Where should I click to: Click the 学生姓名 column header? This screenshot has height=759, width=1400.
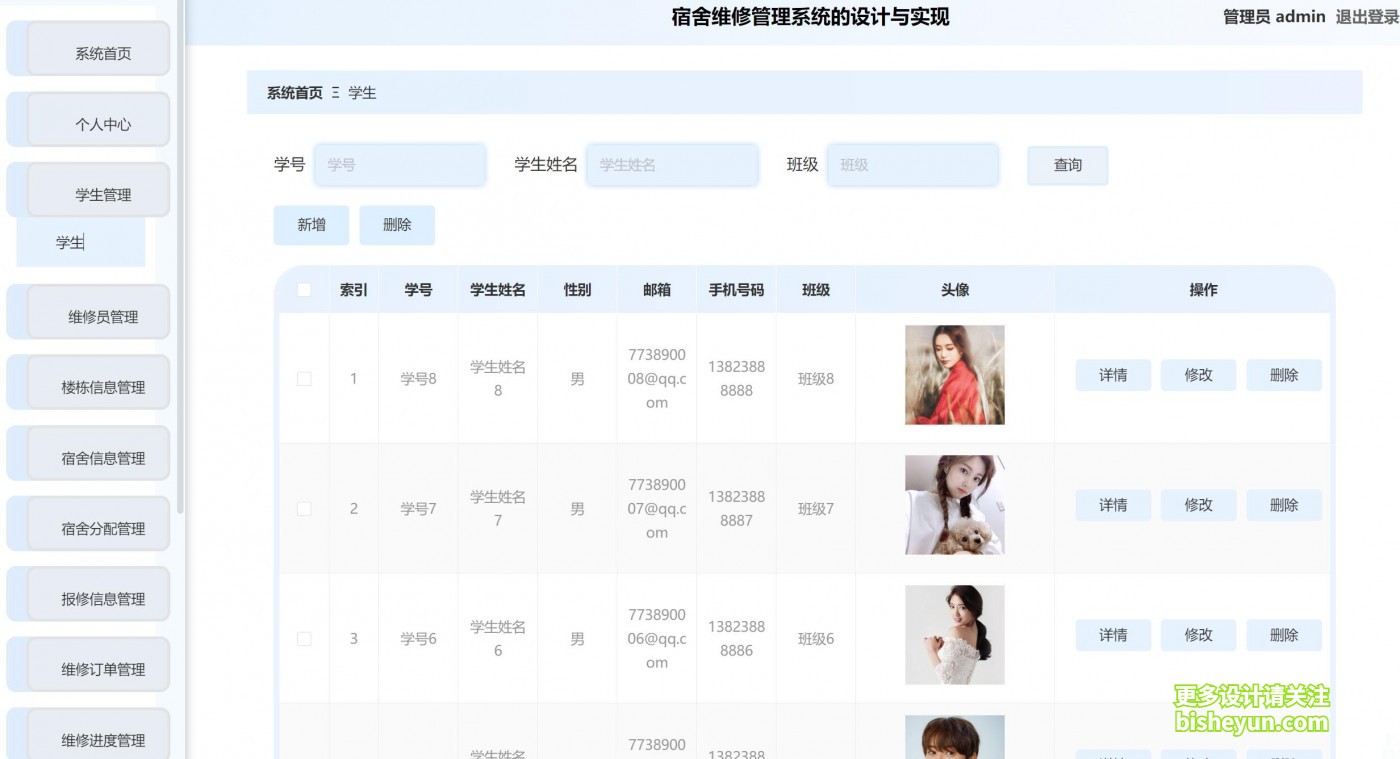click(498, 290)
